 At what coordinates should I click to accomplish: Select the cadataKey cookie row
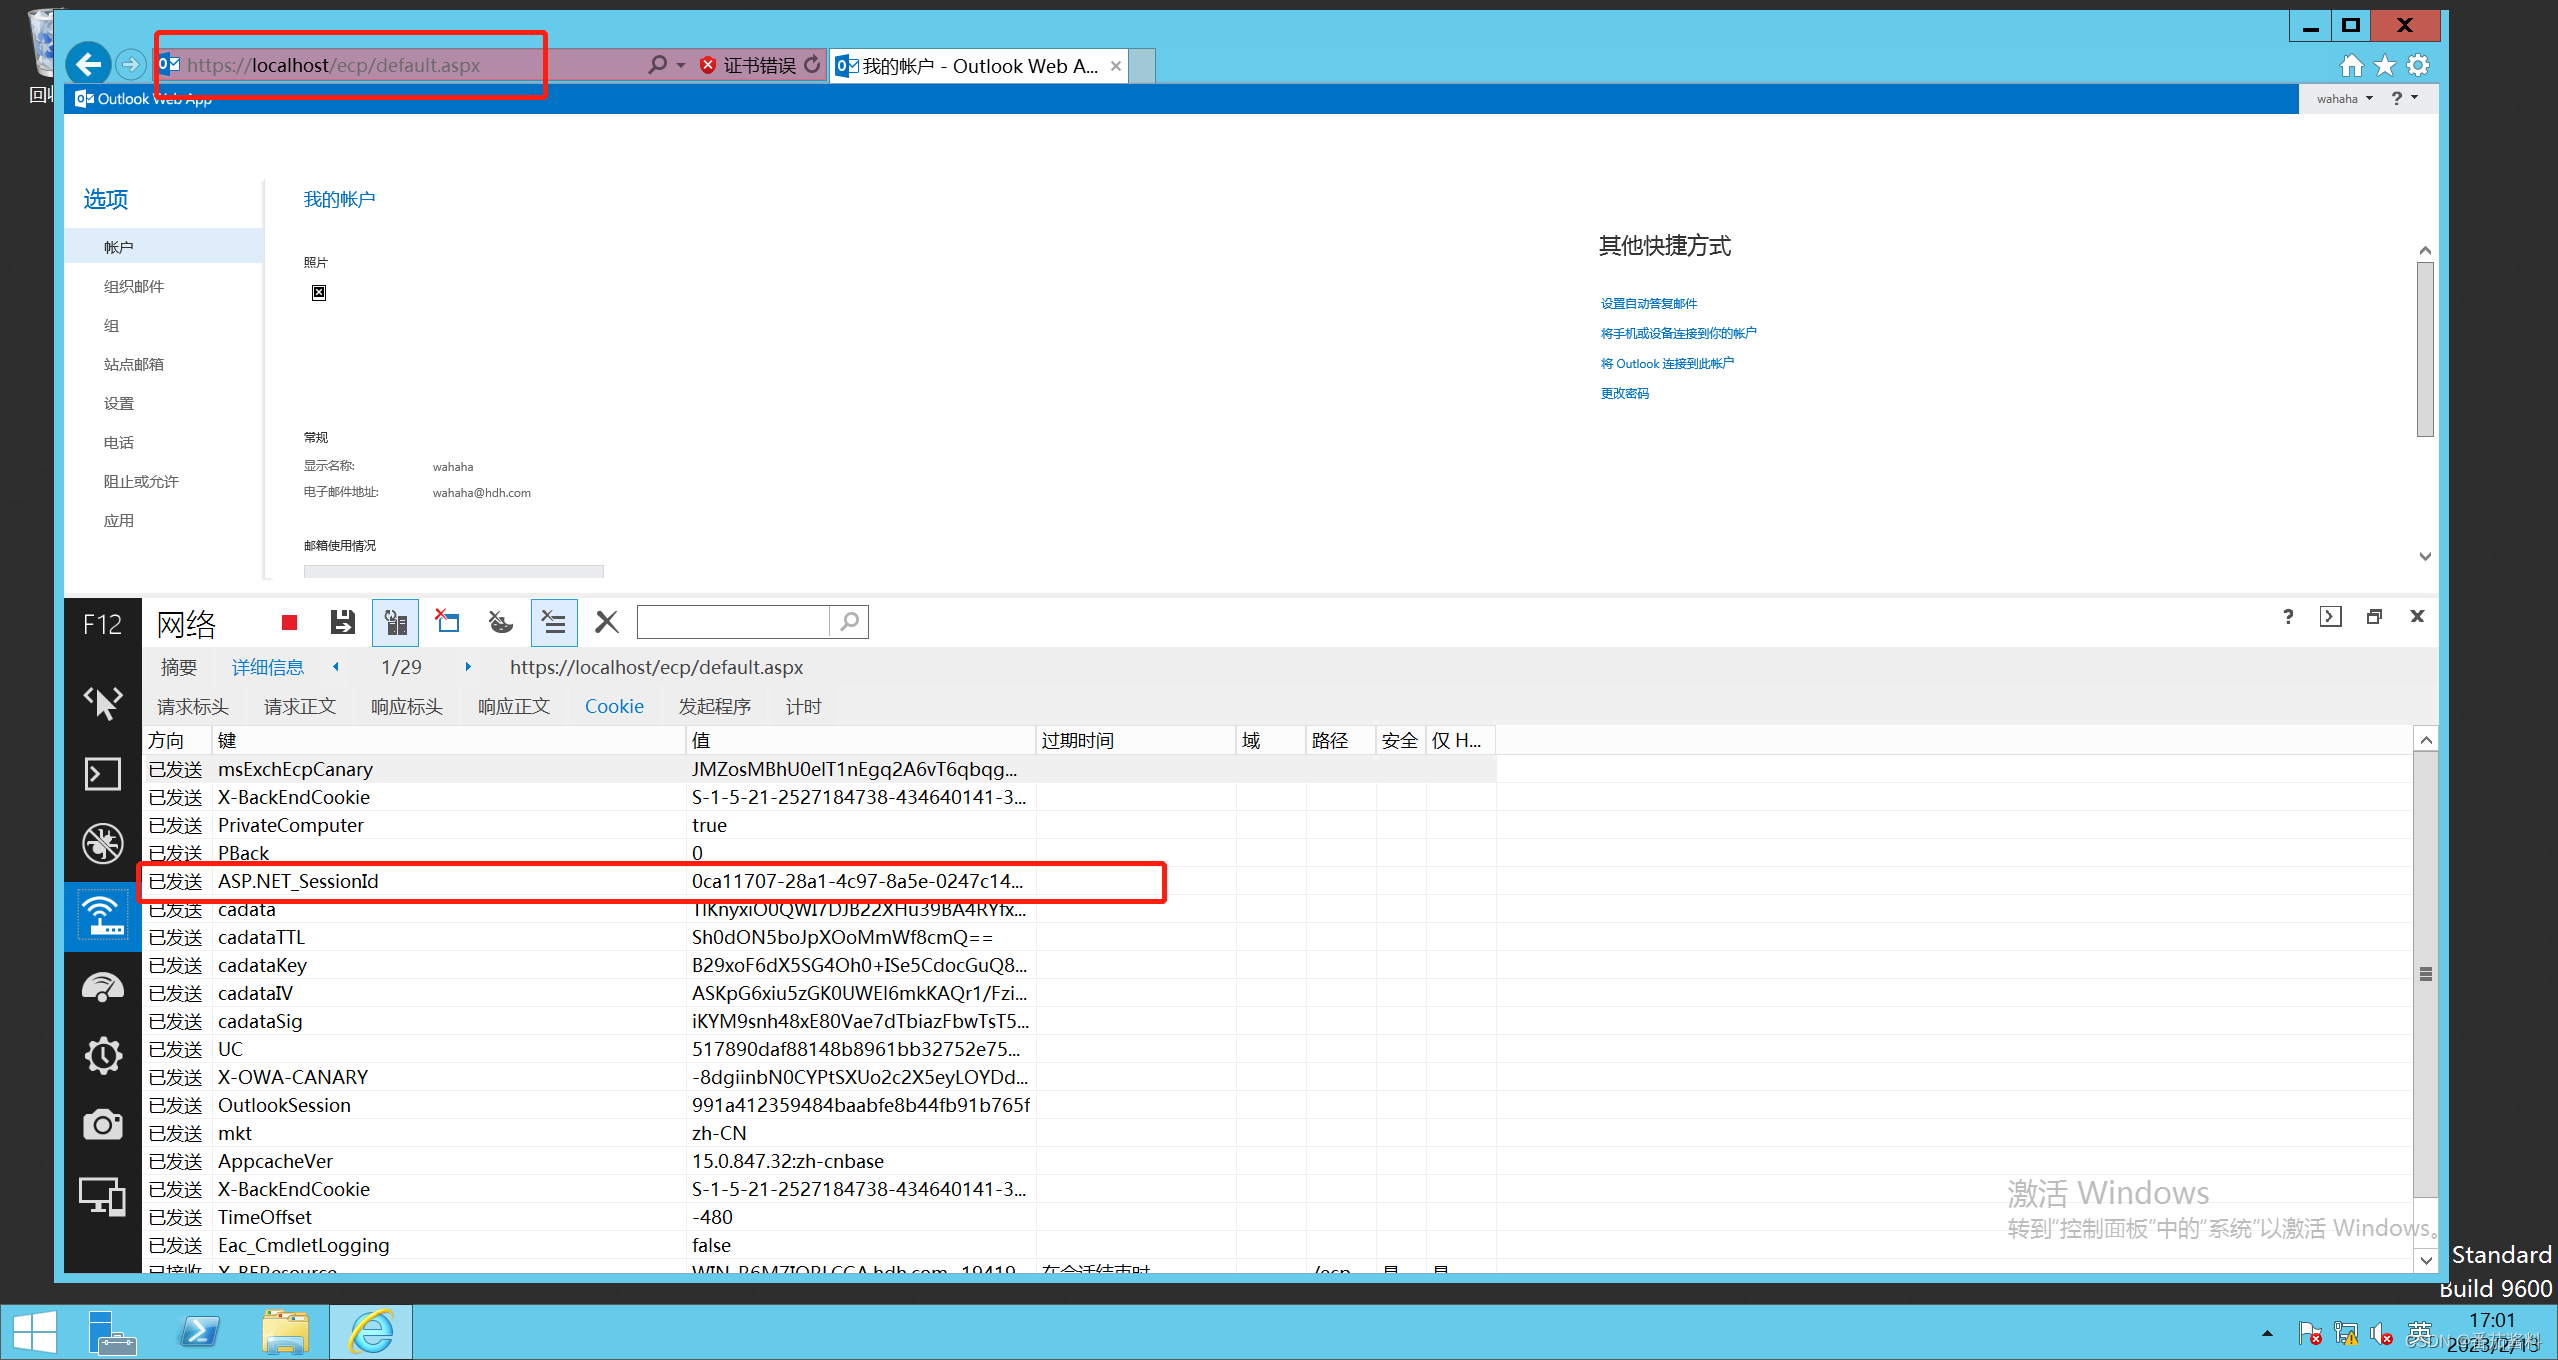pyautogui.click(x=820, y=965)
